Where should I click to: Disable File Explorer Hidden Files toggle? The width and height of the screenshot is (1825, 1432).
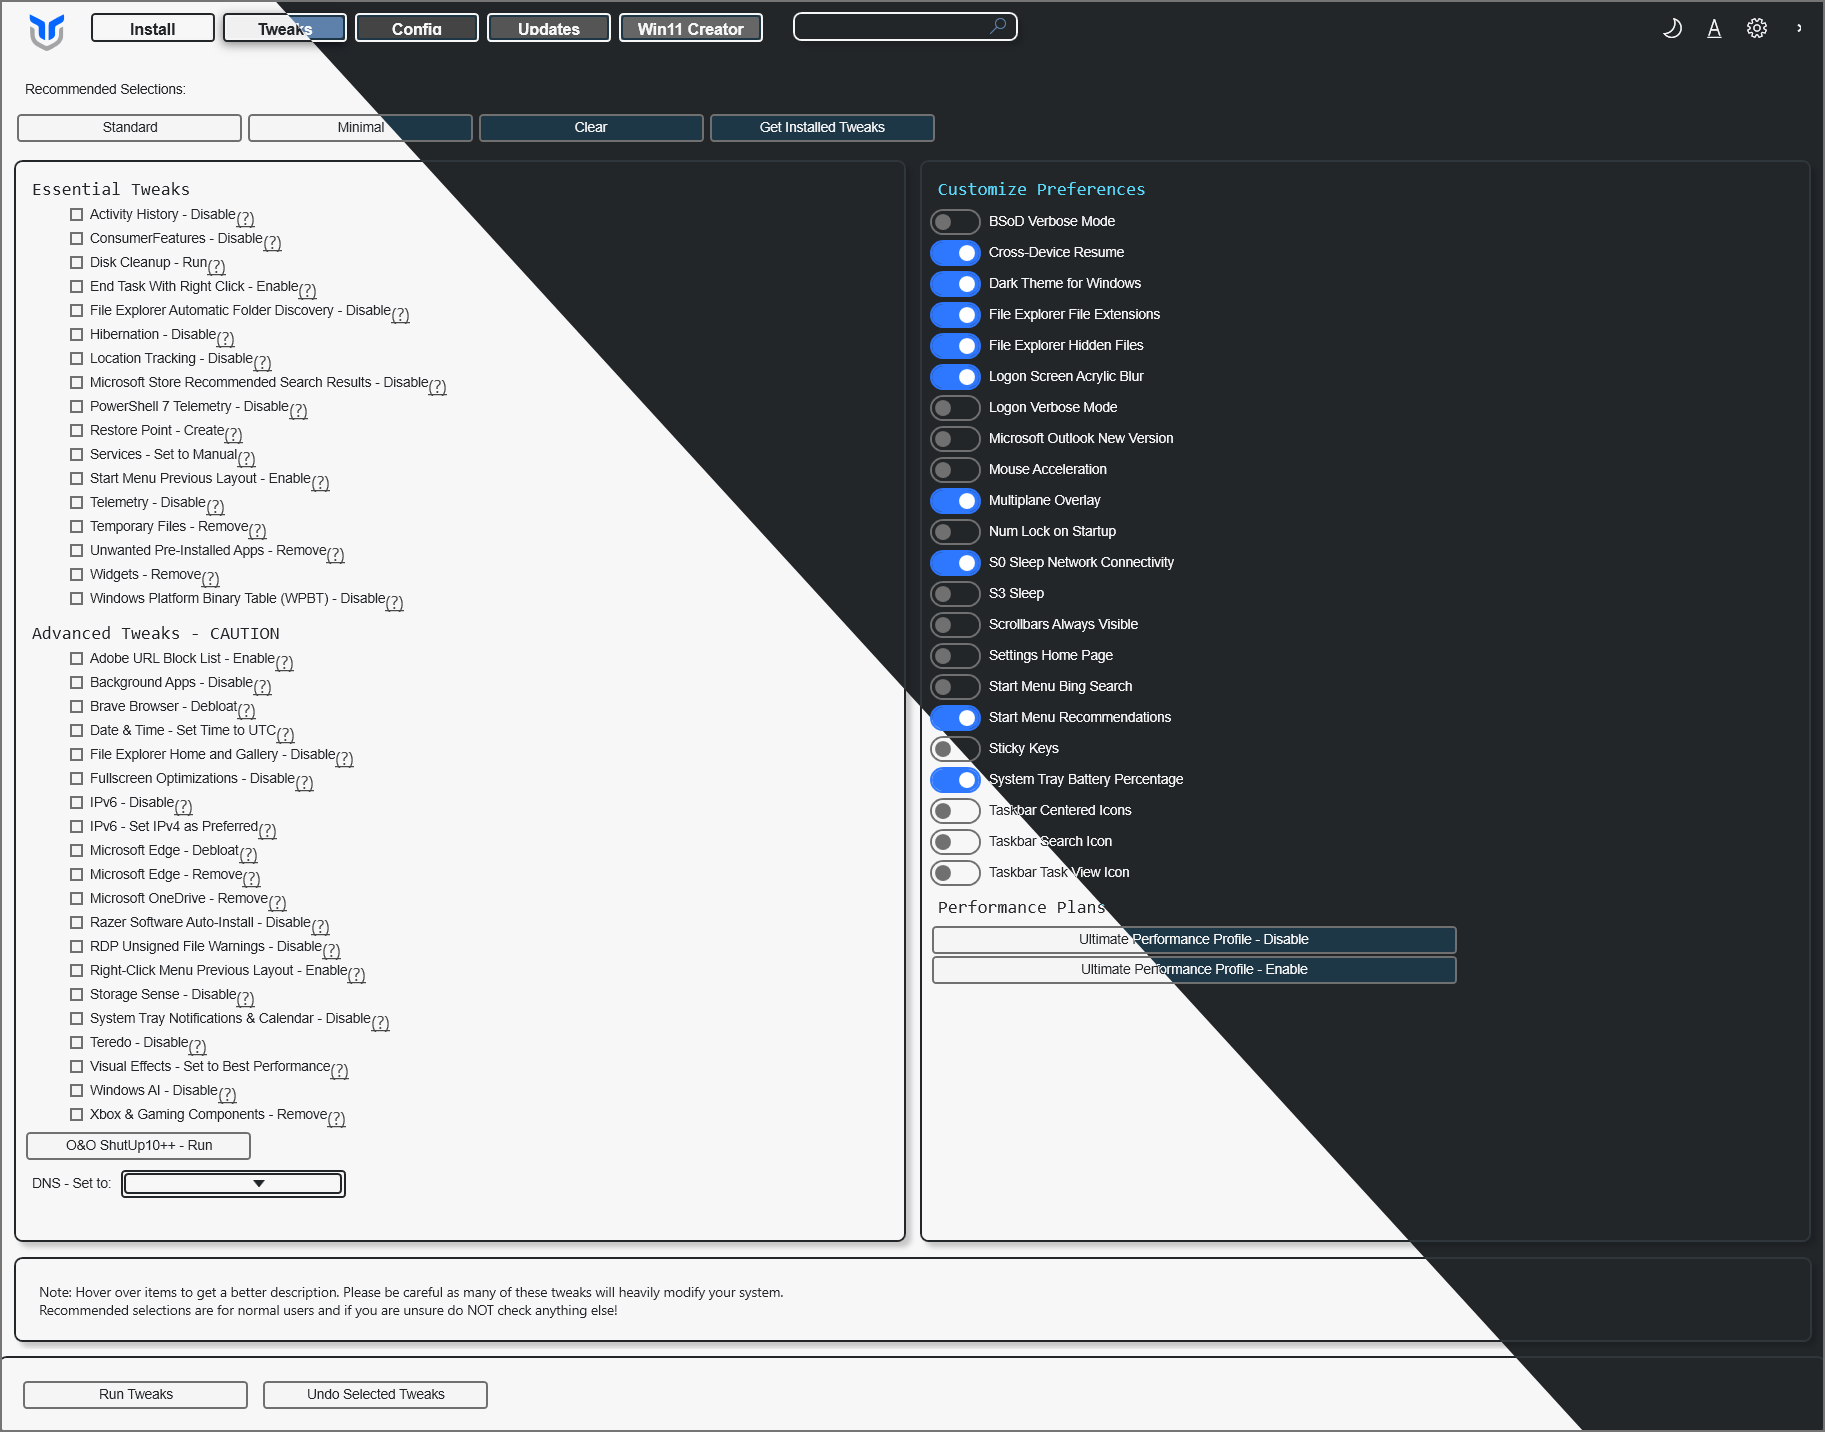[955, 346]
